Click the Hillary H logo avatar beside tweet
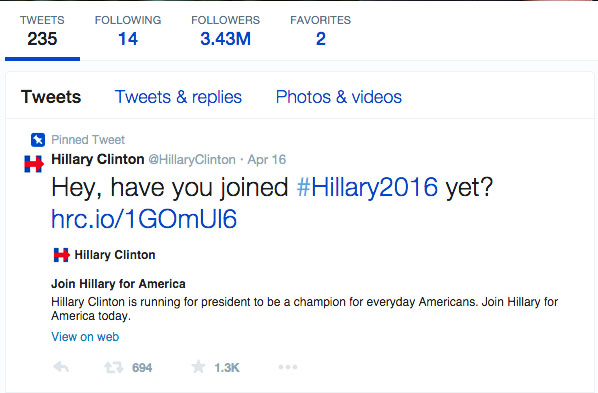 coord(34,164)
